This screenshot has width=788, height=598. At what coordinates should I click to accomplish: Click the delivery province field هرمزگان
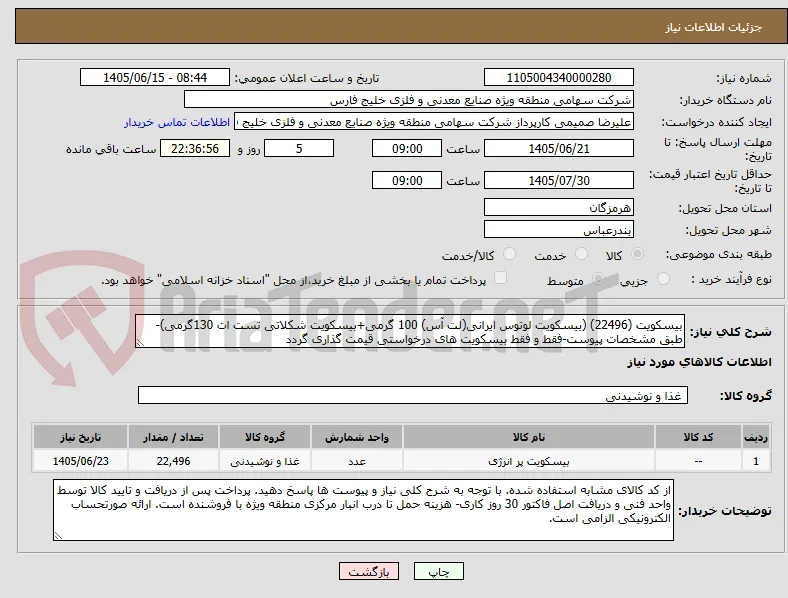559,207
